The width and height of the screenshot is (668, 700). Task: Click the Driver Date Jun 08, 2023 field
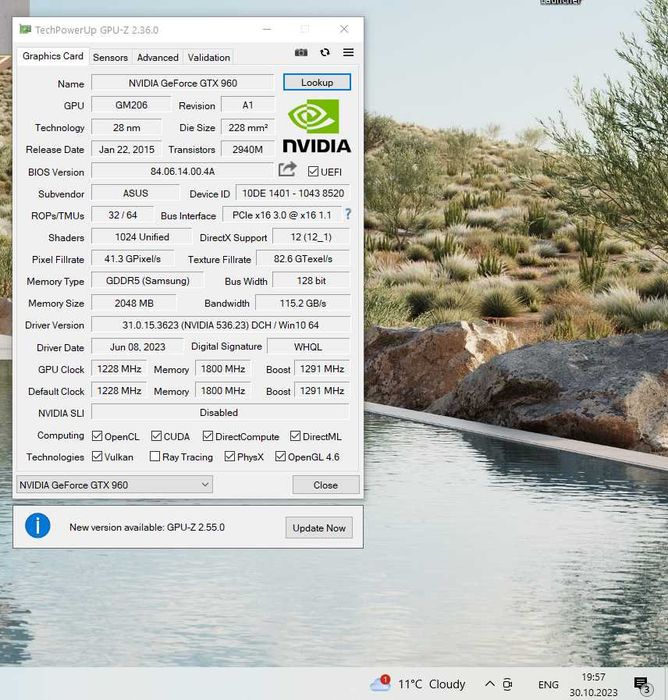[x=138, y=346]
